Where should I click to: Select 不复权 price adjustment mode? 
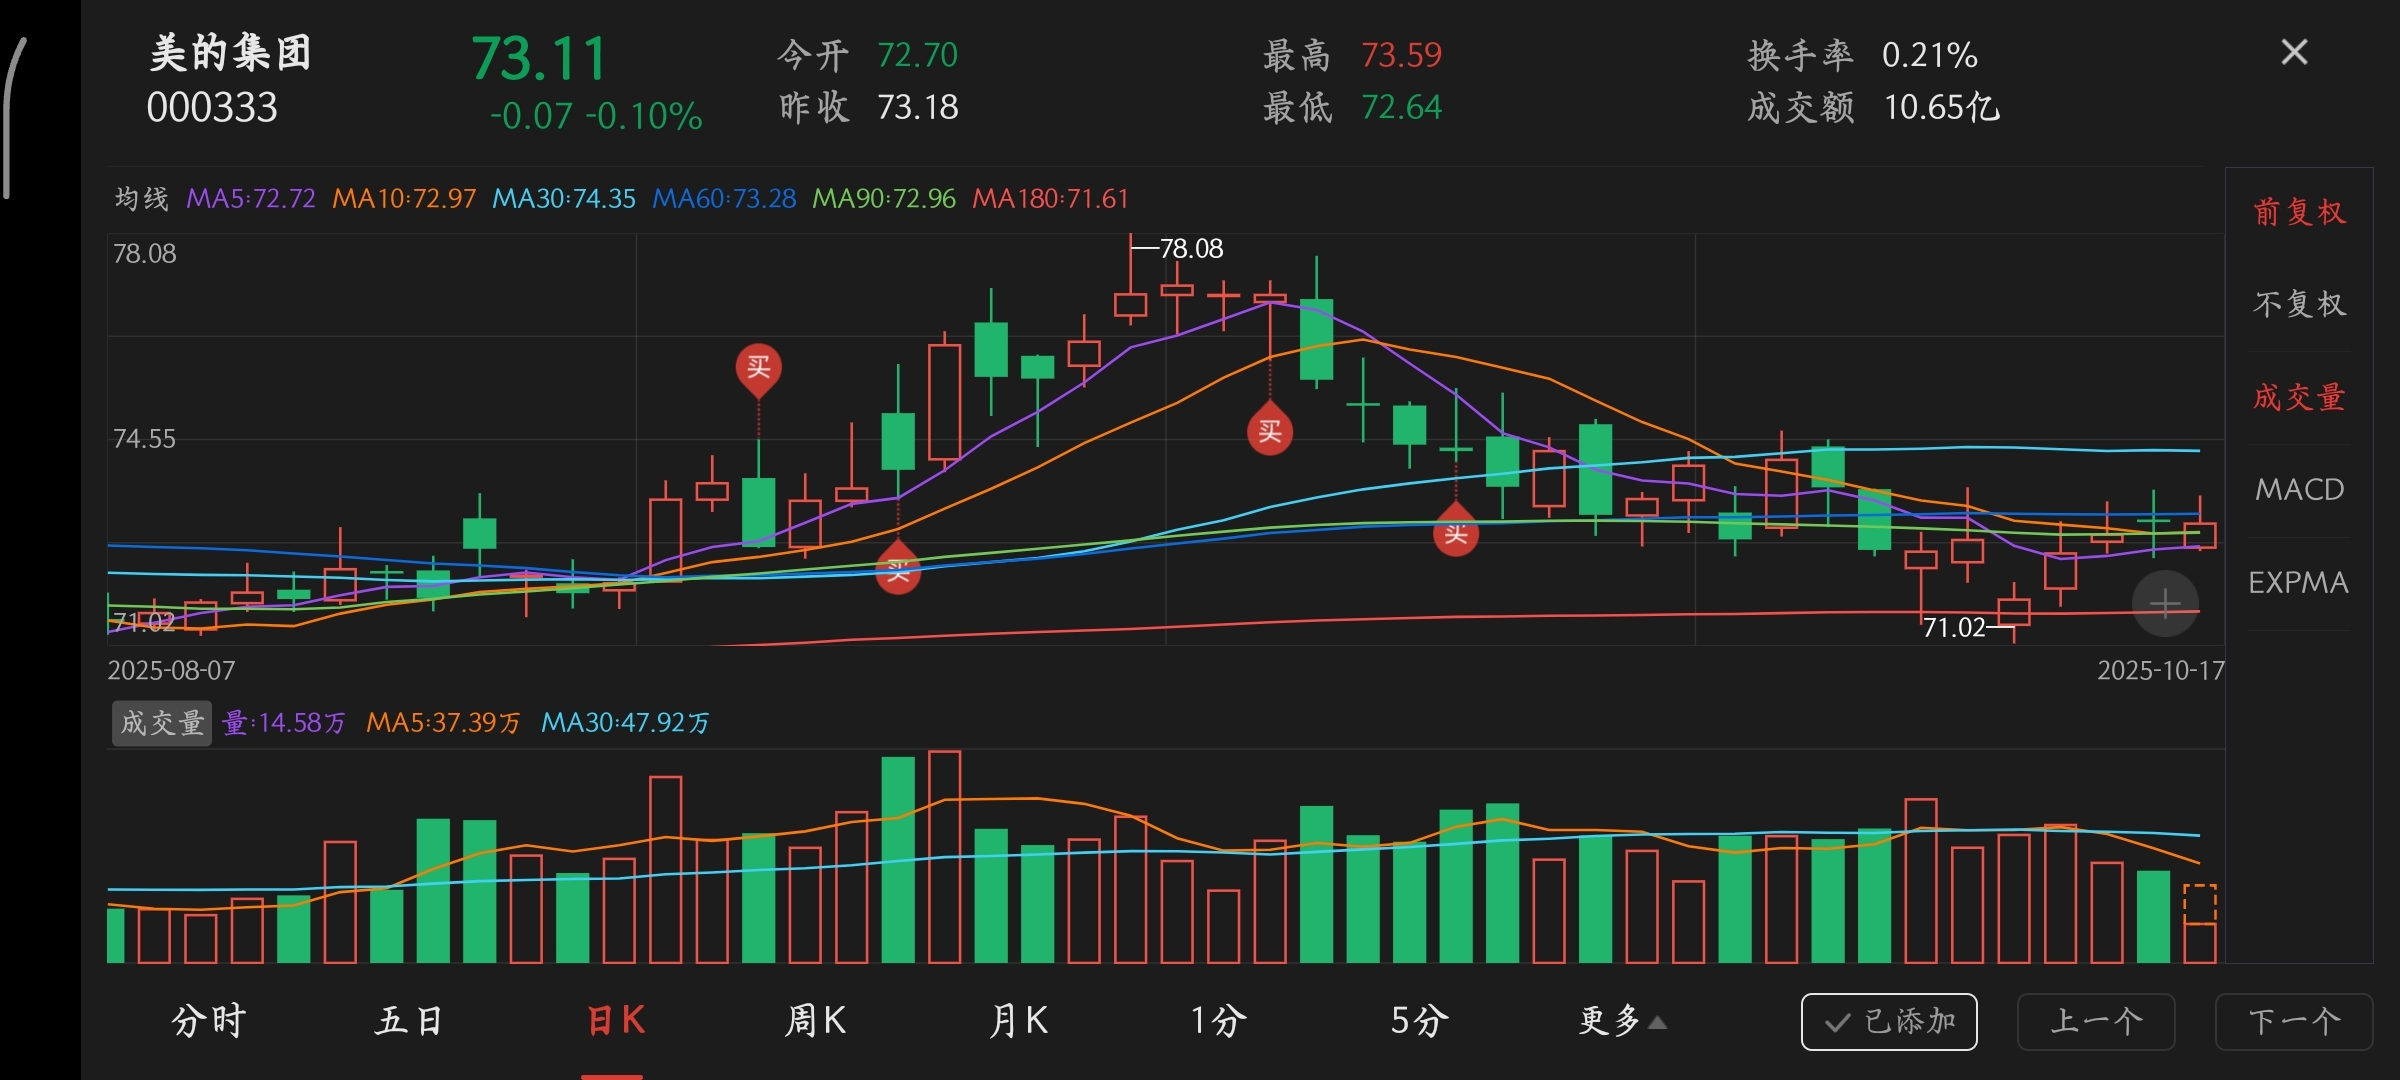pyautogui.click(x=2298, y=304)
